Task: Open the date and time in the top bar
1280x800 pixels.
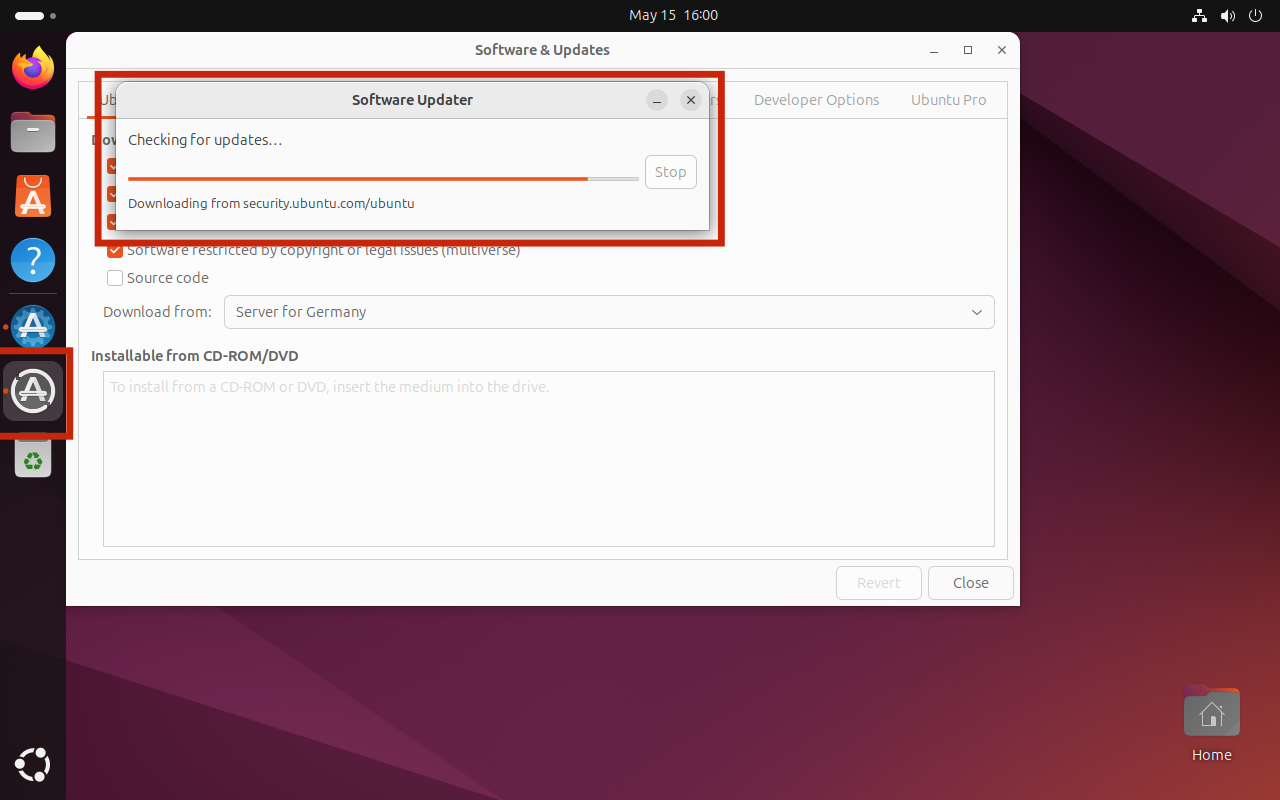Action: [x=673, y=15]
